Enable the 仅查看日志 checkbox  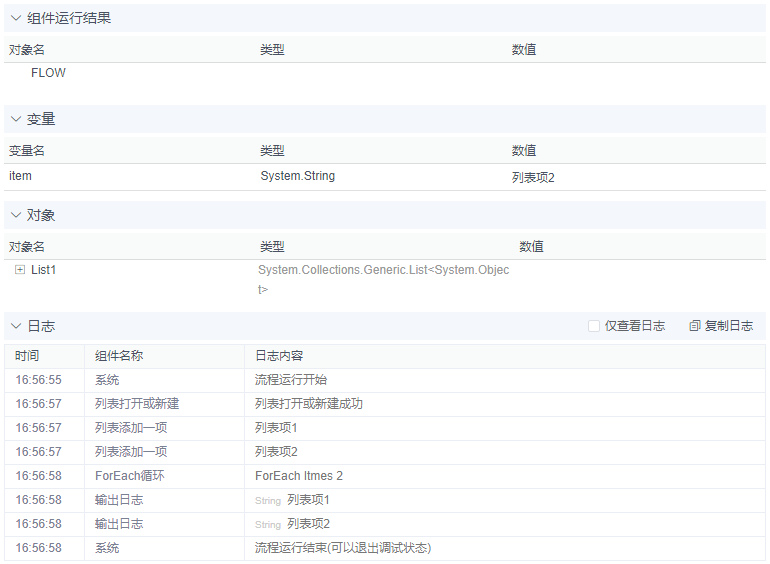[x=594, y=326]
